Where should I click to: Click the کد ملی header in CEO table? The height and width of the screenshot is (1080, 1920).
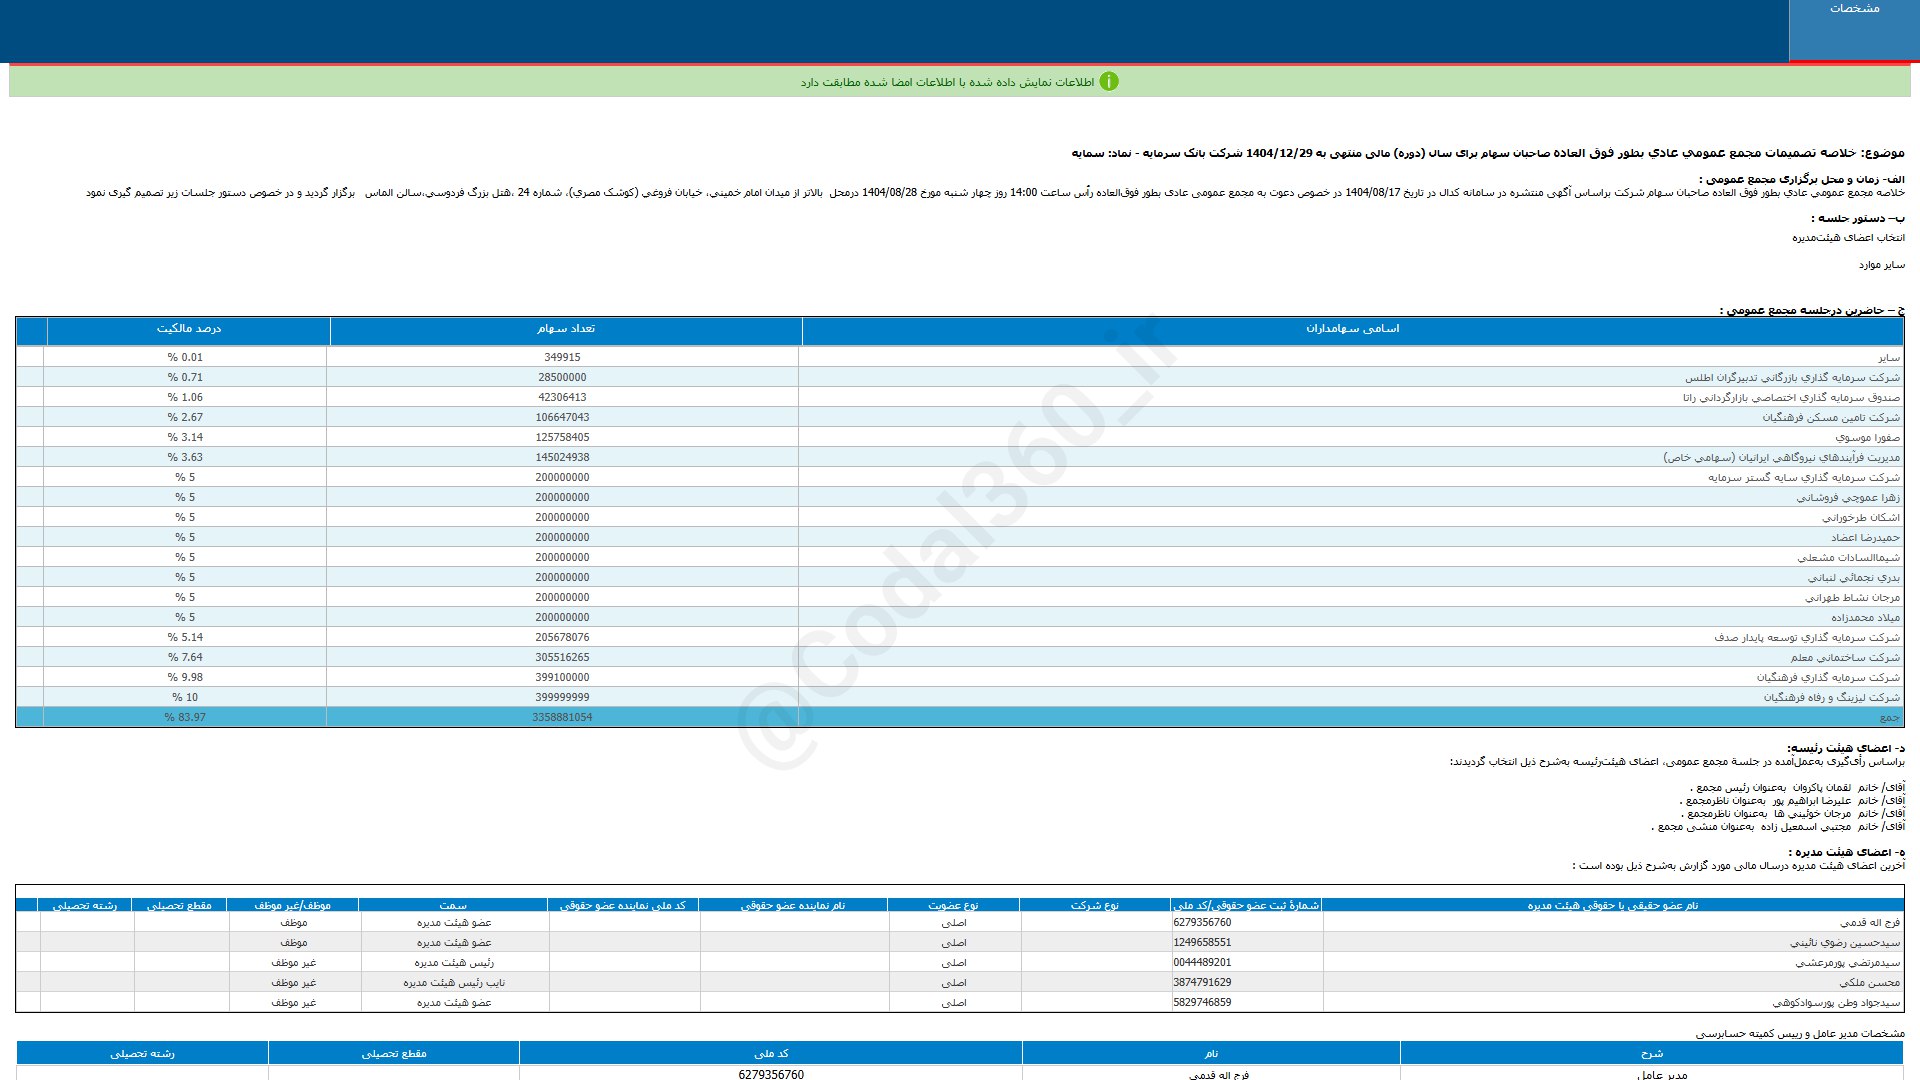(x=770, y=1053)
